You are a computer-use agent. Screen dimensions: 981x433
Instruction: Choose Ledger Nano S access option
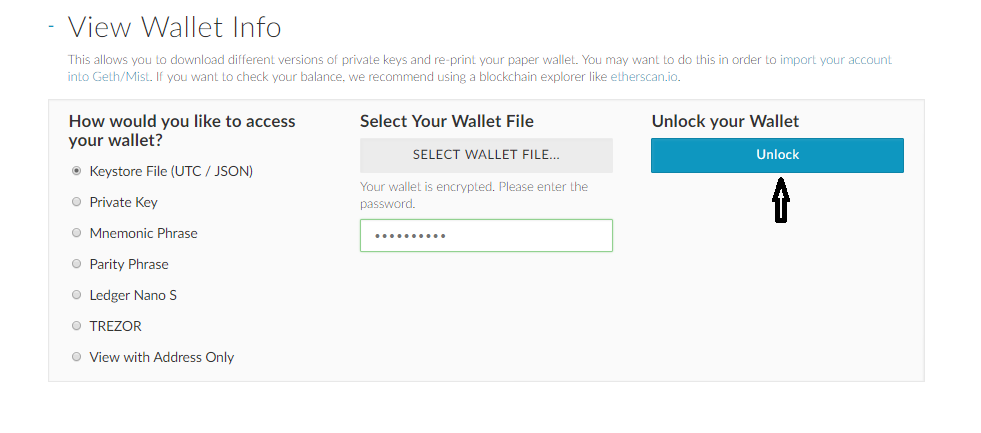(x=77, y=295)
